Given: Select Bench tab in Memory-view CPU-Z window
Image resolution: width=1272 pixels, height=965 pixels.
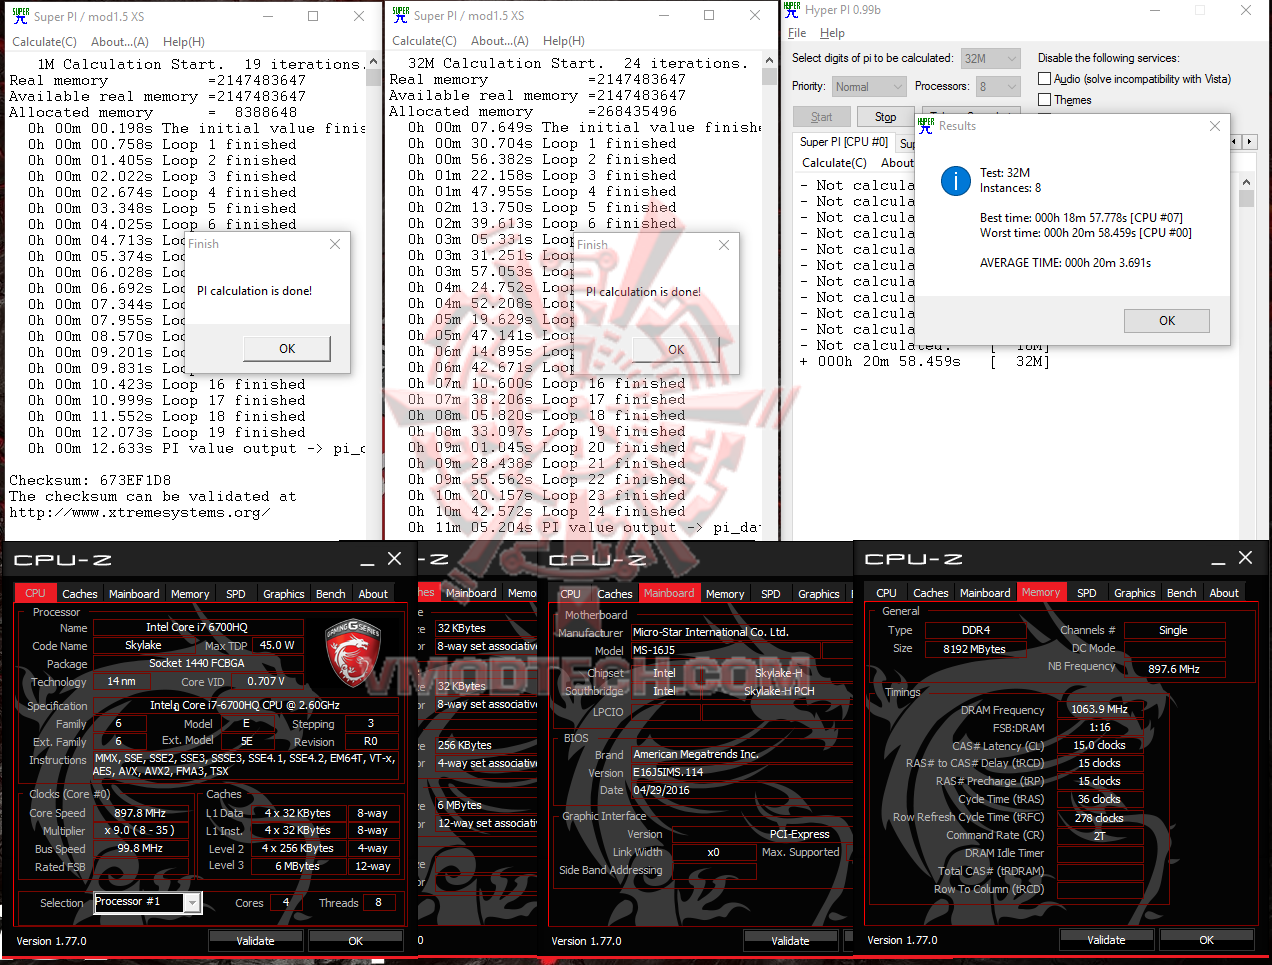Looking at the screenshot, I should tap(1182, 593).
